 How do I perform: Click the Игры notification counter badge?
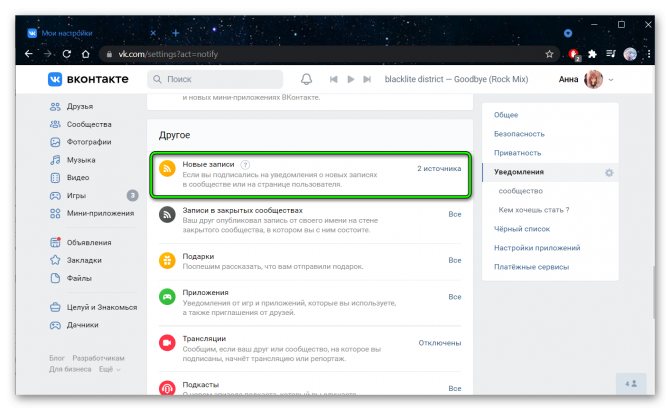point(132,196)
